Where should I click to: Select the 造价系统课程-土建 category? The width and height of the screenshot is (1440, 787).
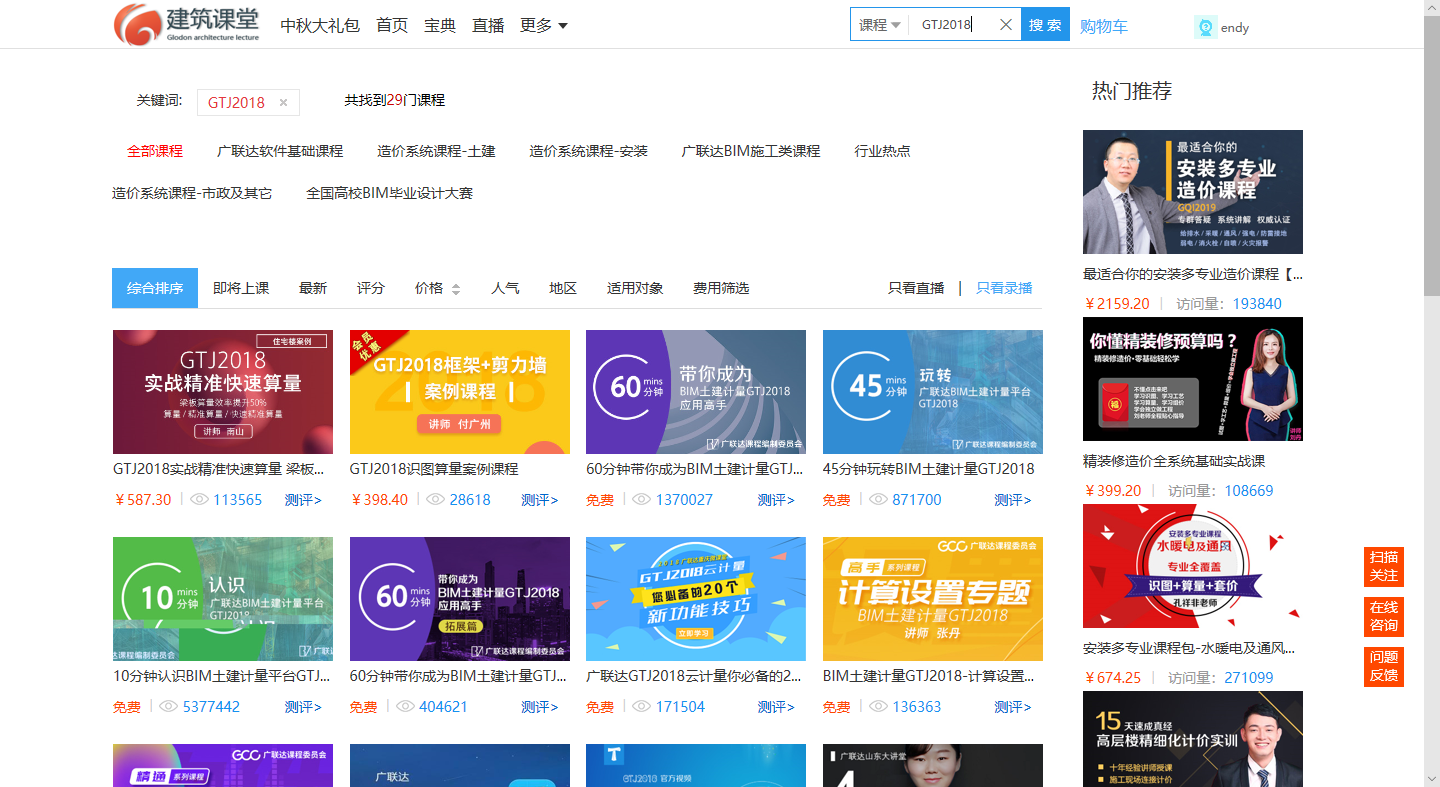(436, 151)
